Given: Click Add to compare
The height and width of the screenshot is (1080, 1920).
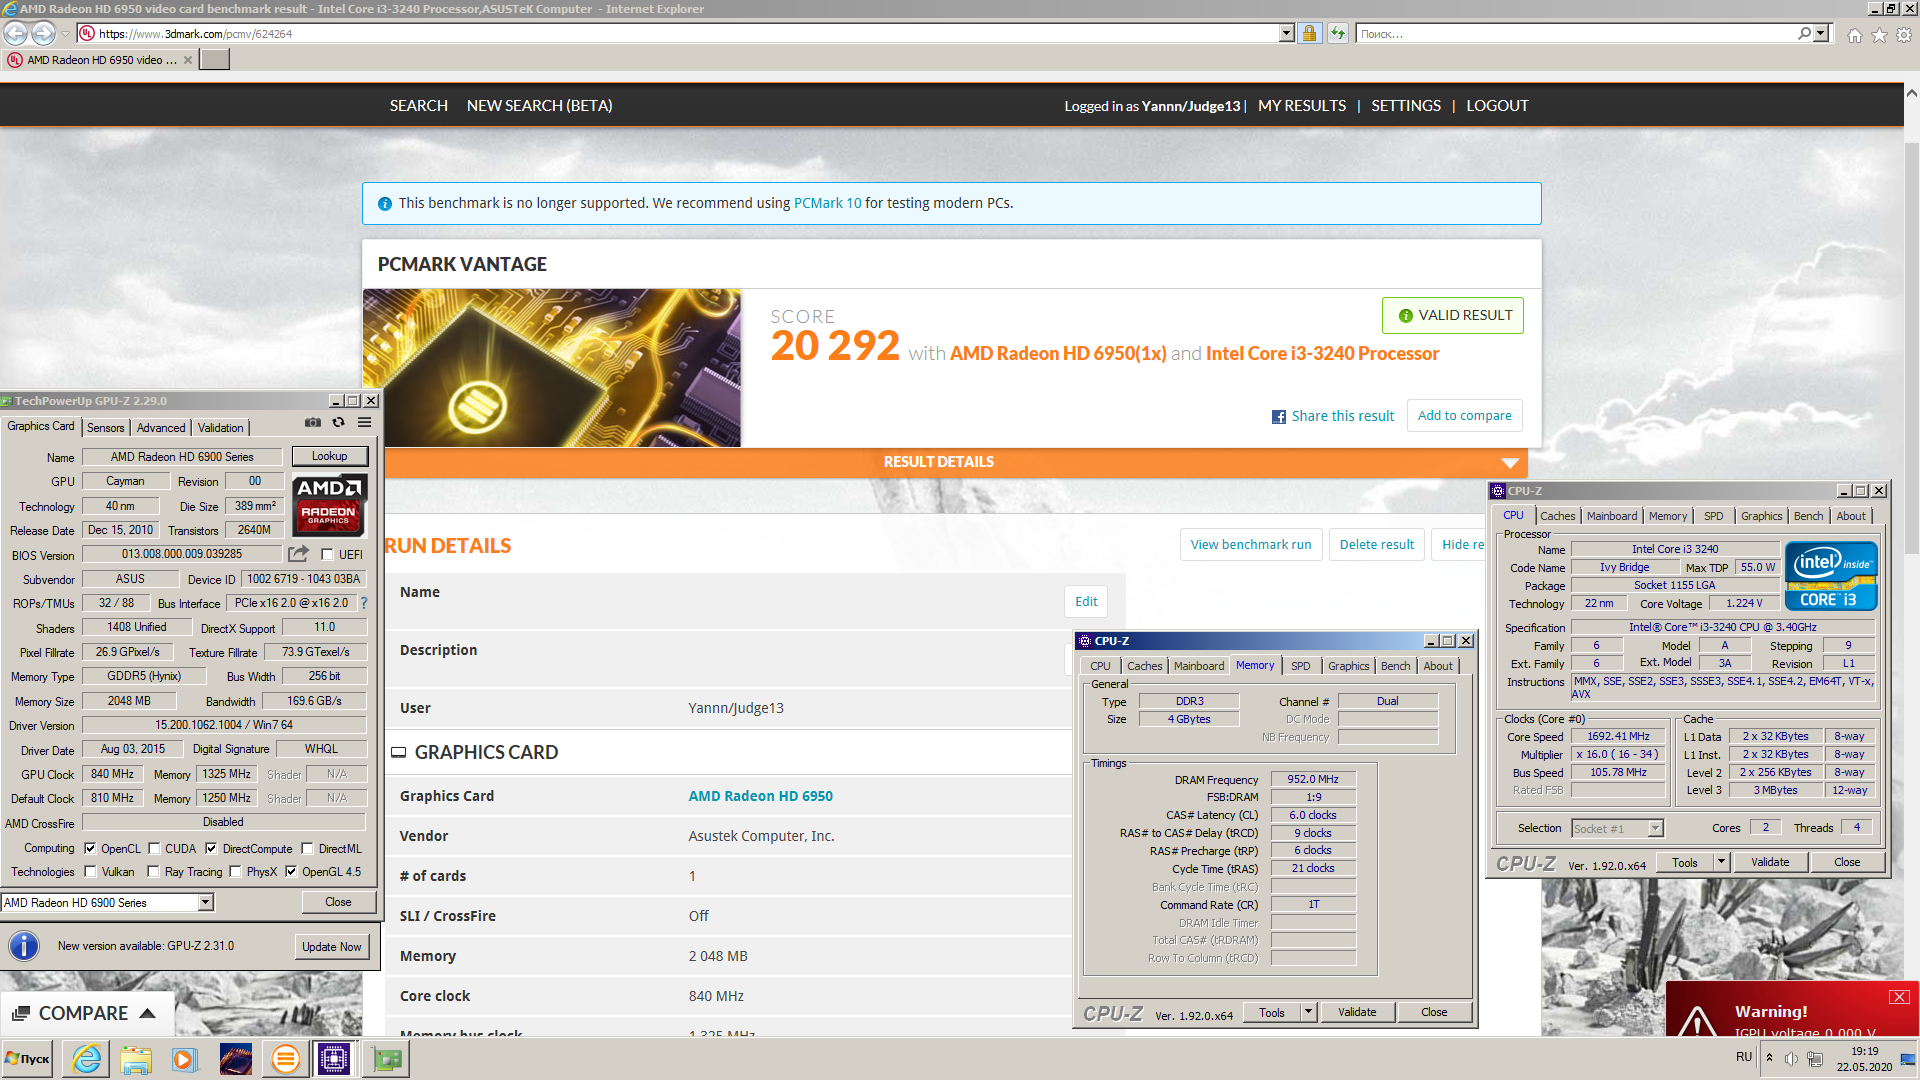Looking at the screenshot, I should [x=1465, y=416].
